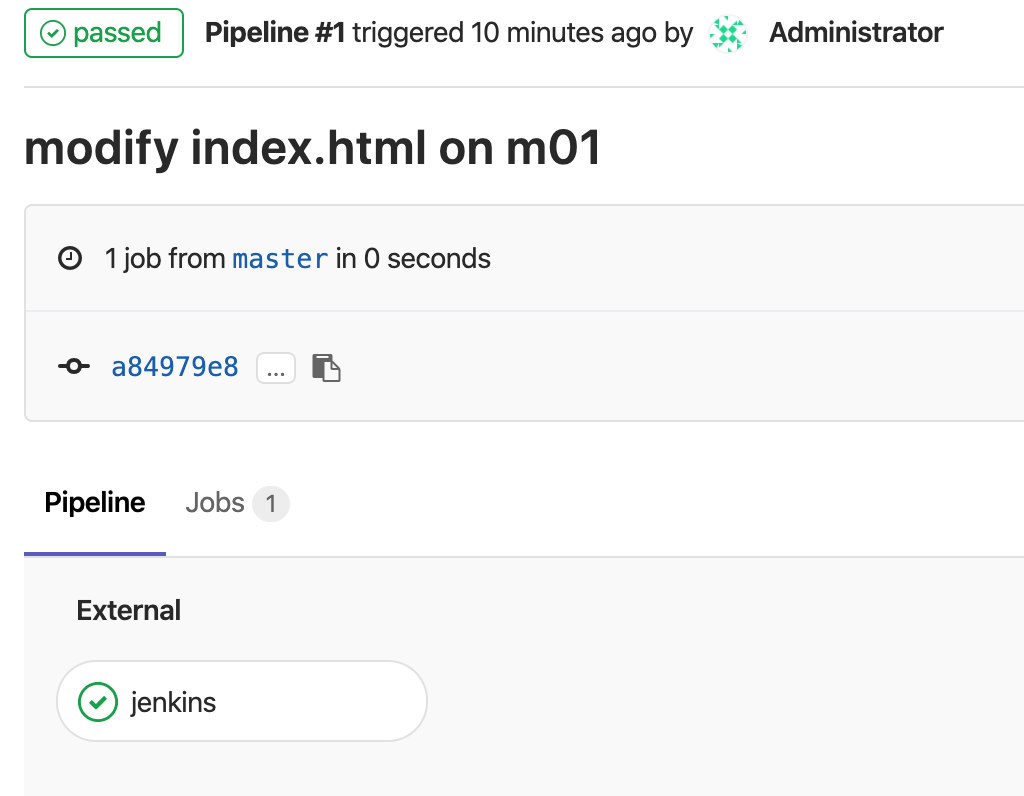
Task: Click the commit graph icon
Action: (74, 366)
